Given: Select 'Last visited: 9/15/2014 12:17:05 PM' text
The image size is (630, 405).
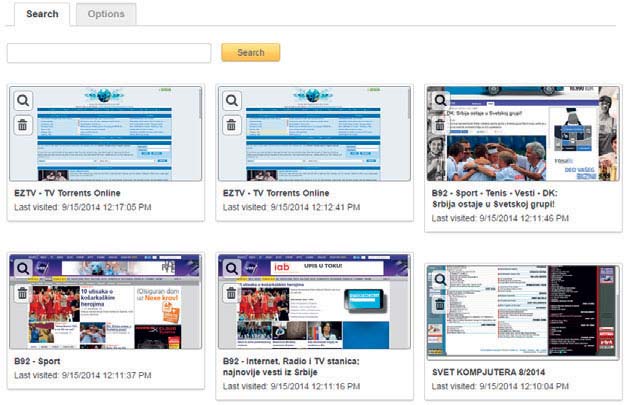Looking at the screenshot, I should click(x=83, y=207).
